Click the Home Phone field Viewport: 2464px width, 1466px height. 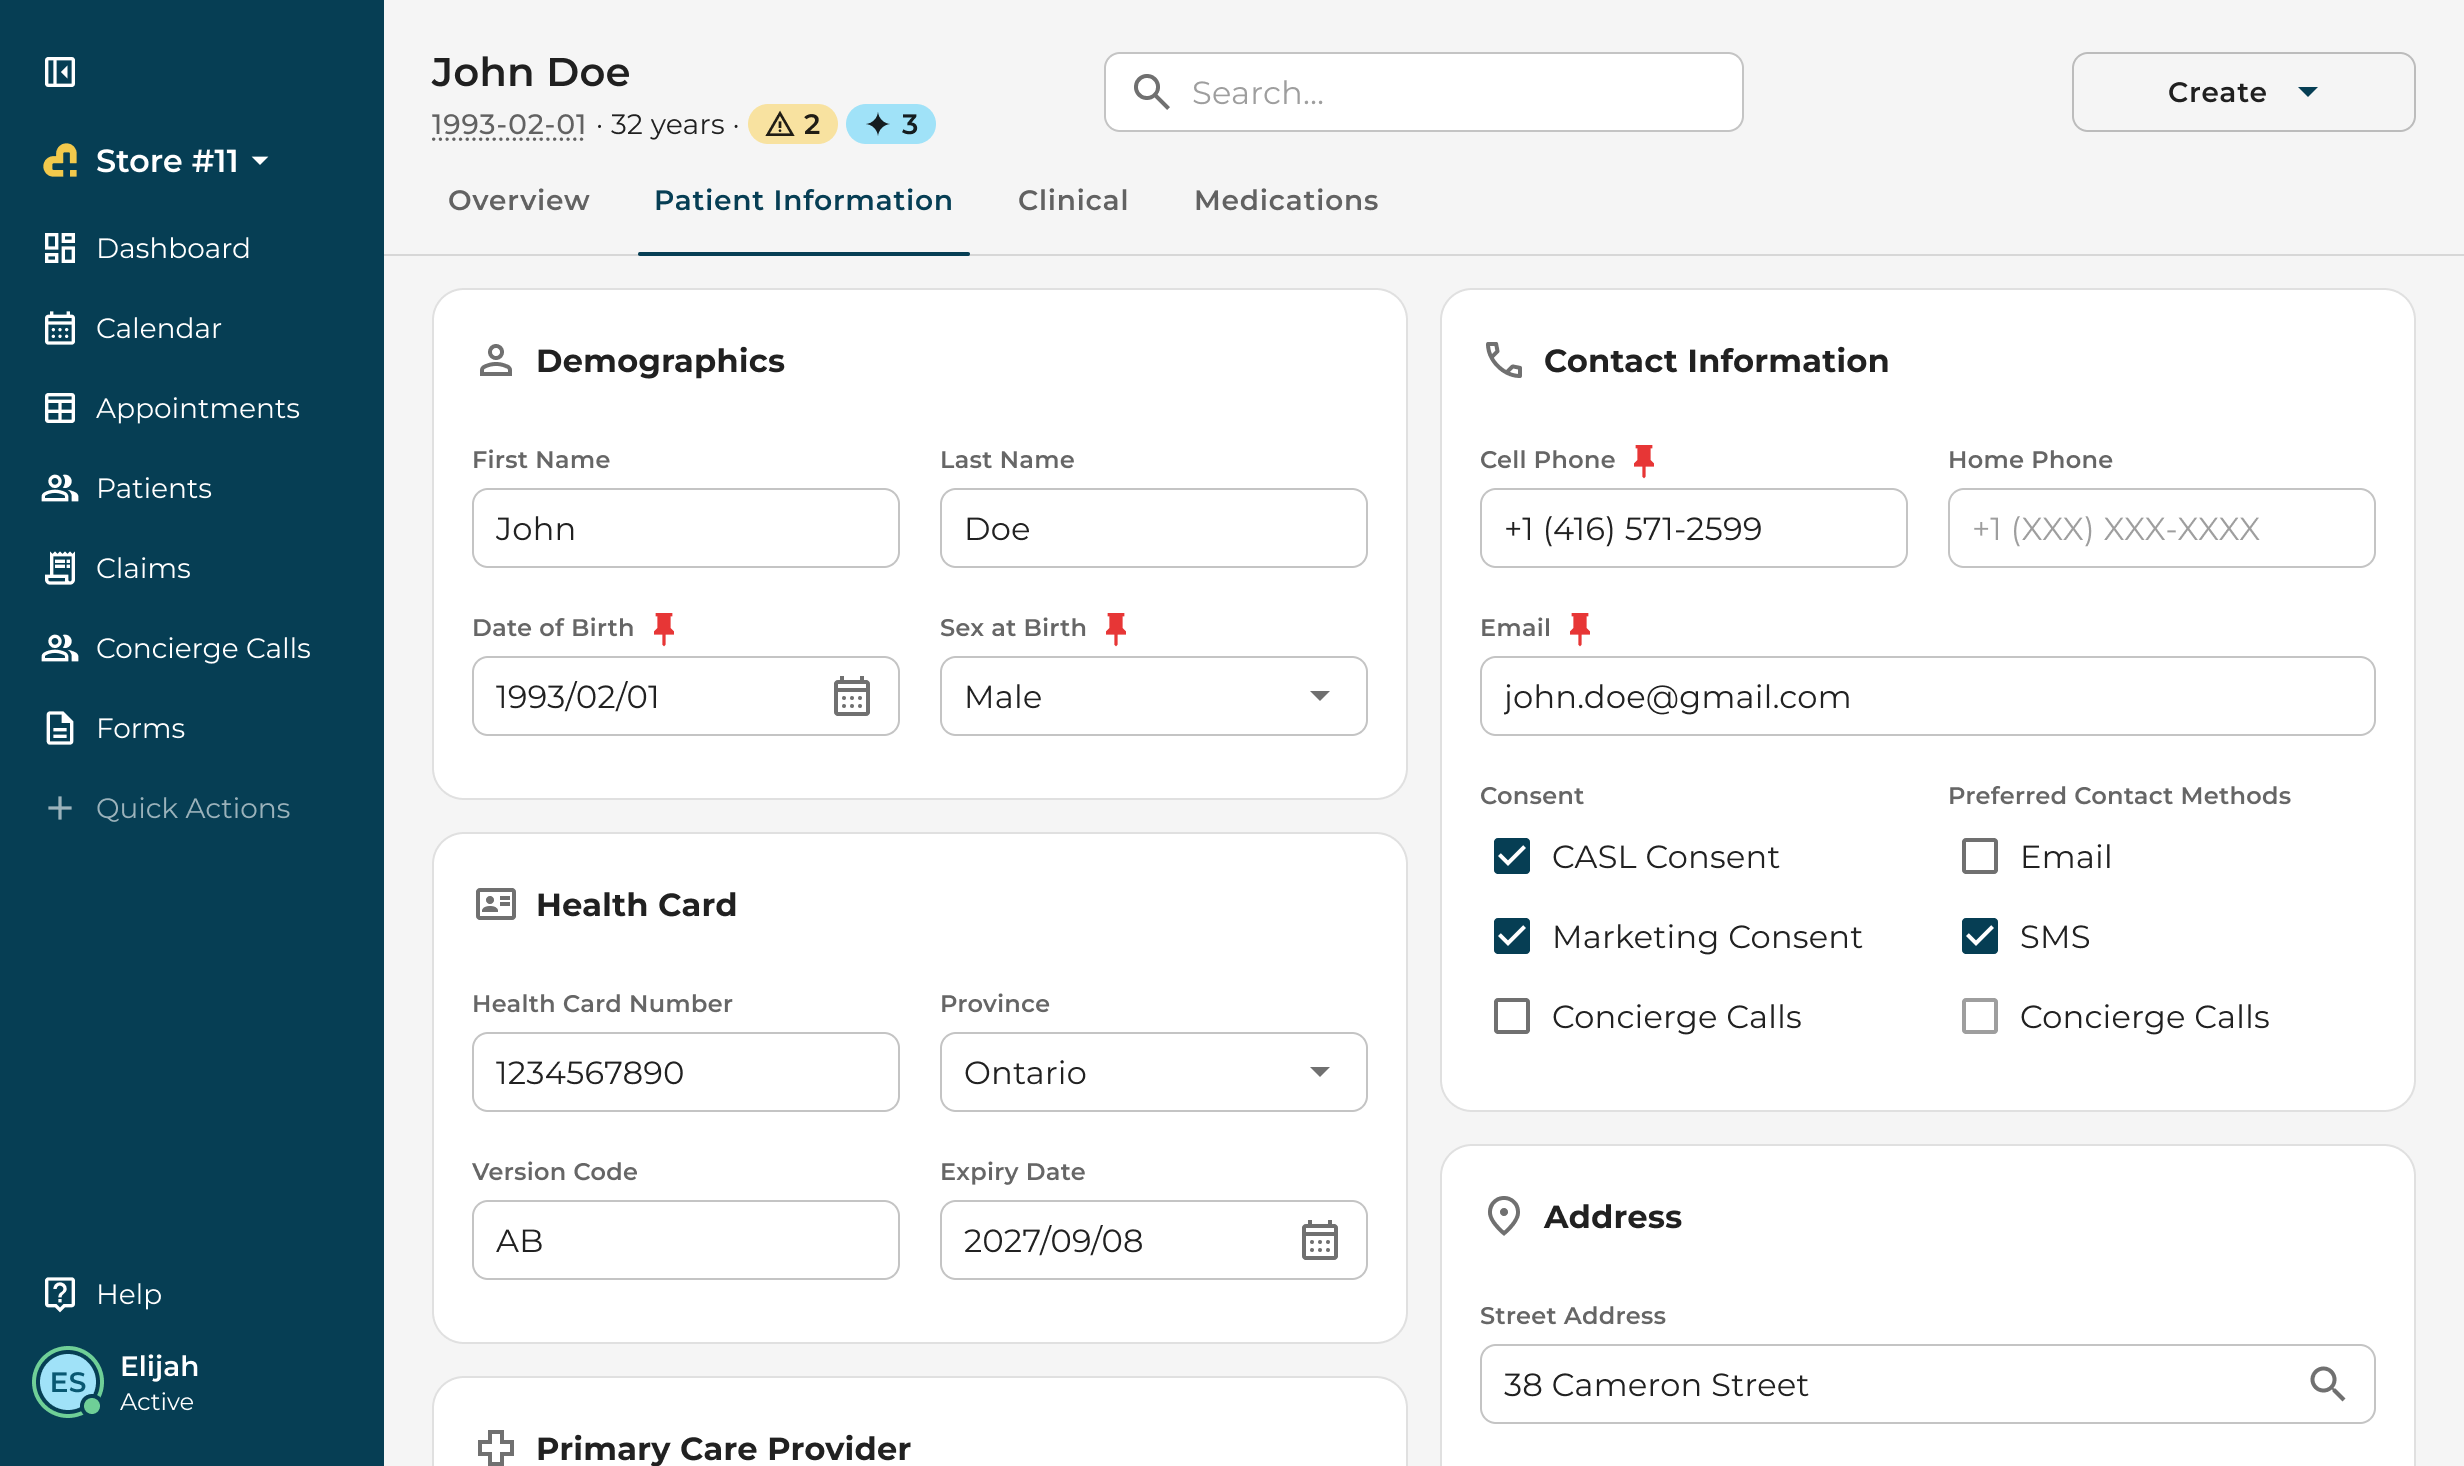pos(2161,528)
